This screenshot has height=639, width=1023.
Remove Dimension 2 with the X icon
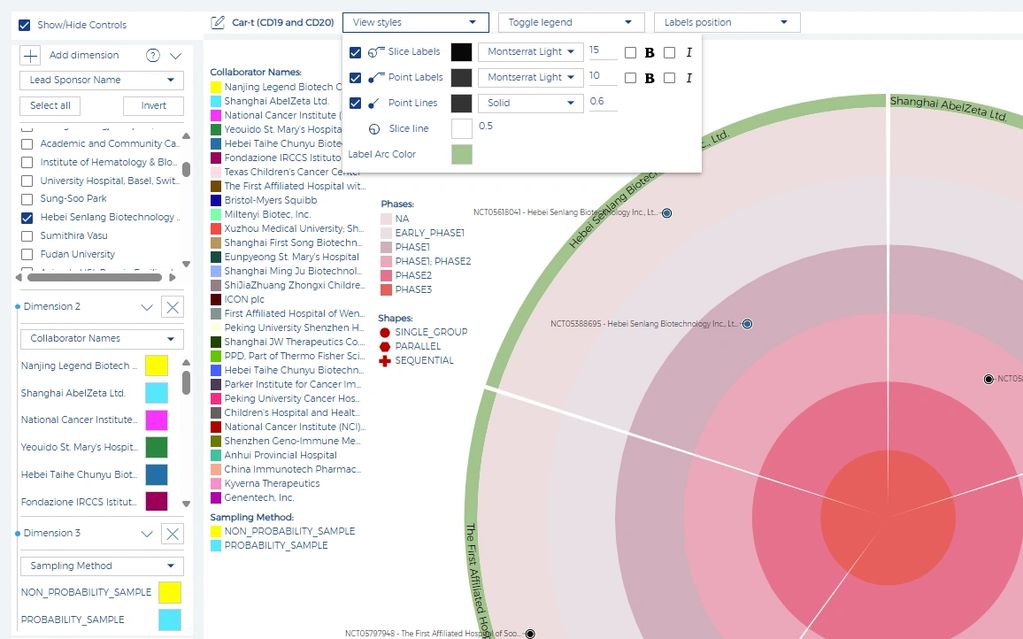172,308
